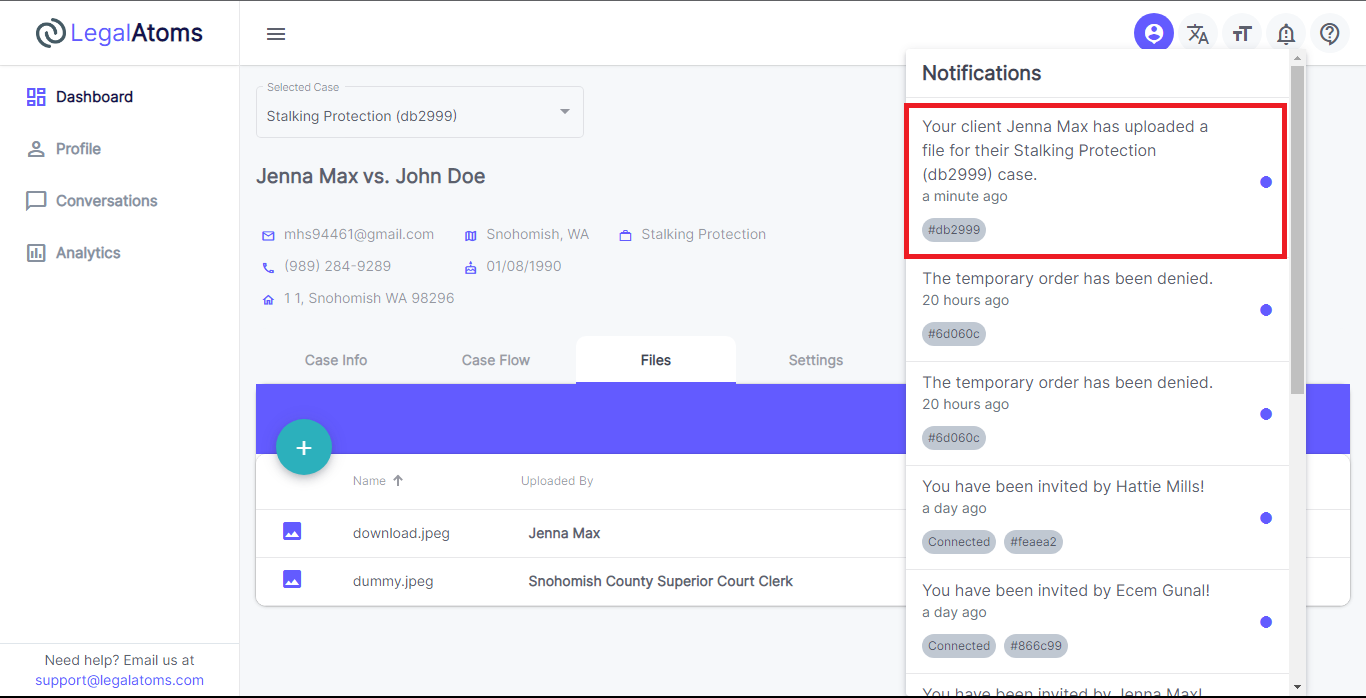Screen dimensions: 1366x698
Task: Click the email envelope icon
Action: point(268,236)
